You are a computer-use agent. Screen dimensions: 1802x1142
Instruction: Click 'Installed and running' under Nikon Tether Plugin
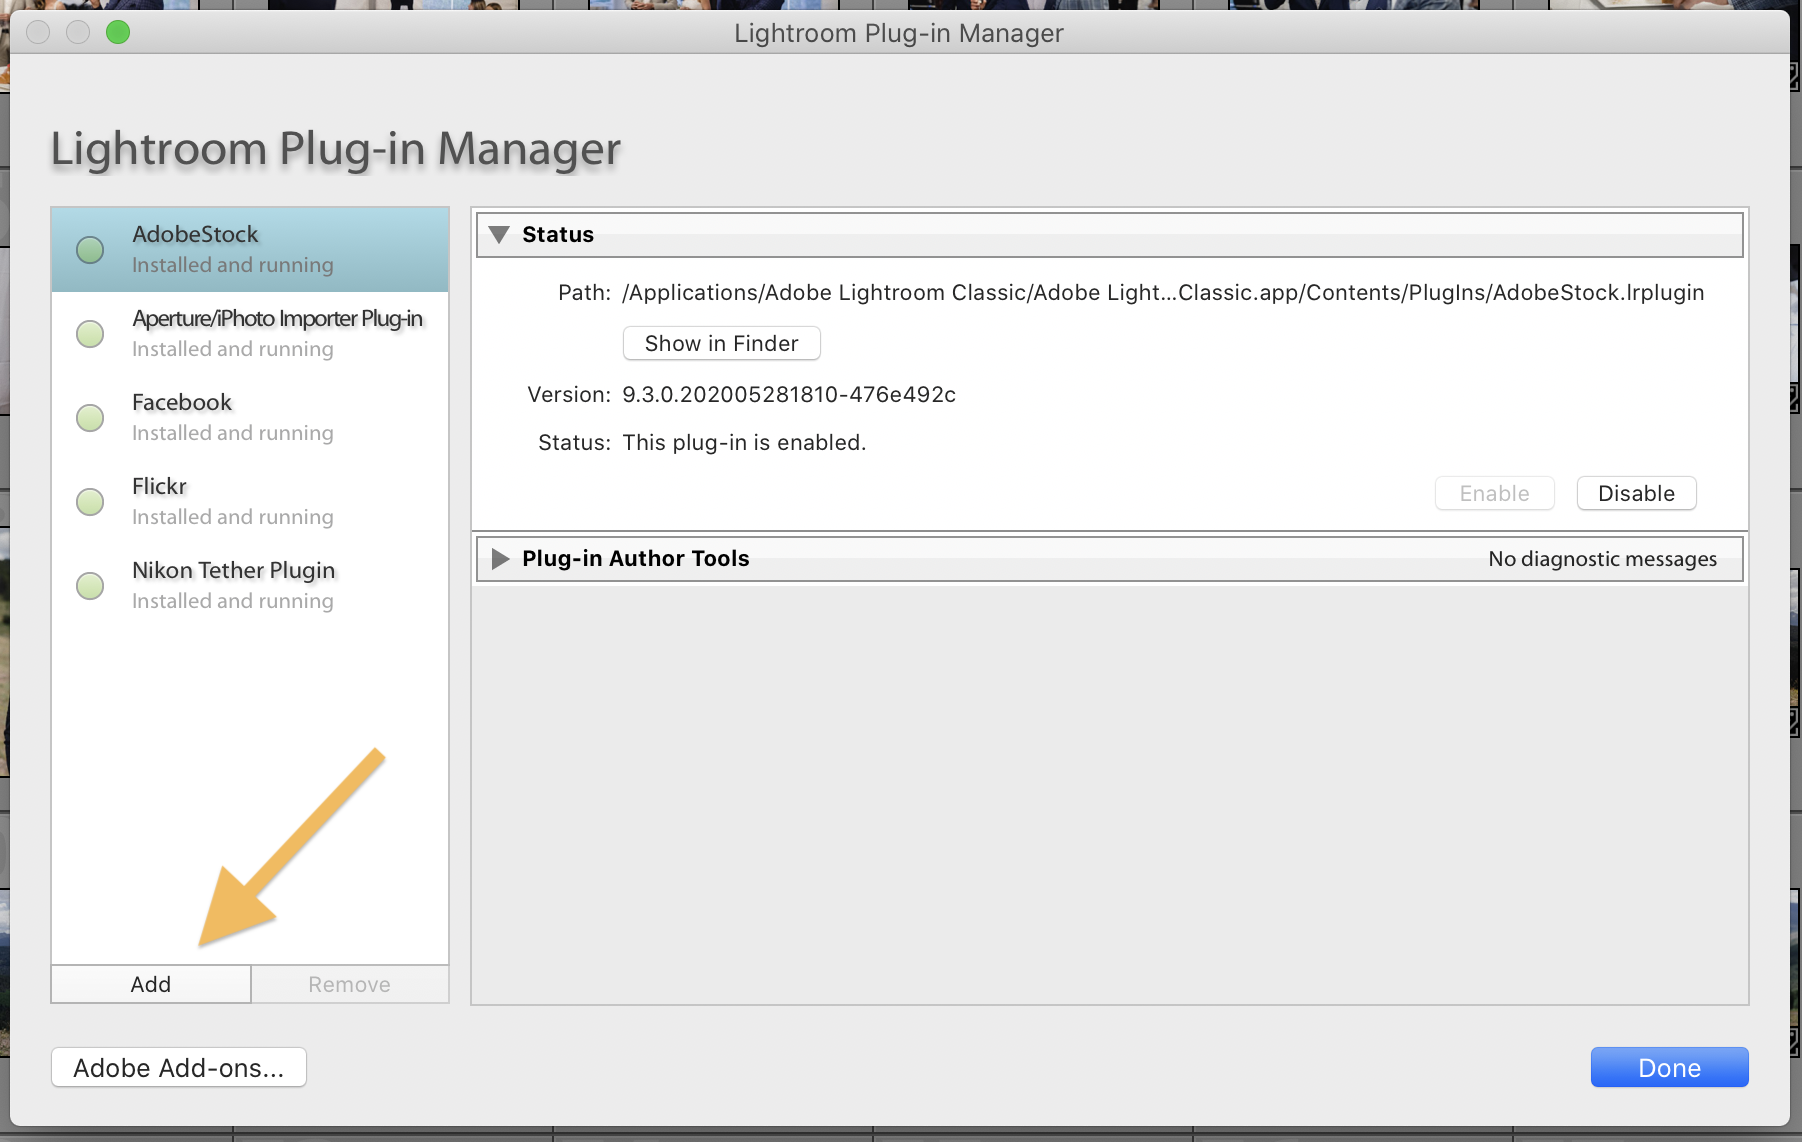click(233, 601)
